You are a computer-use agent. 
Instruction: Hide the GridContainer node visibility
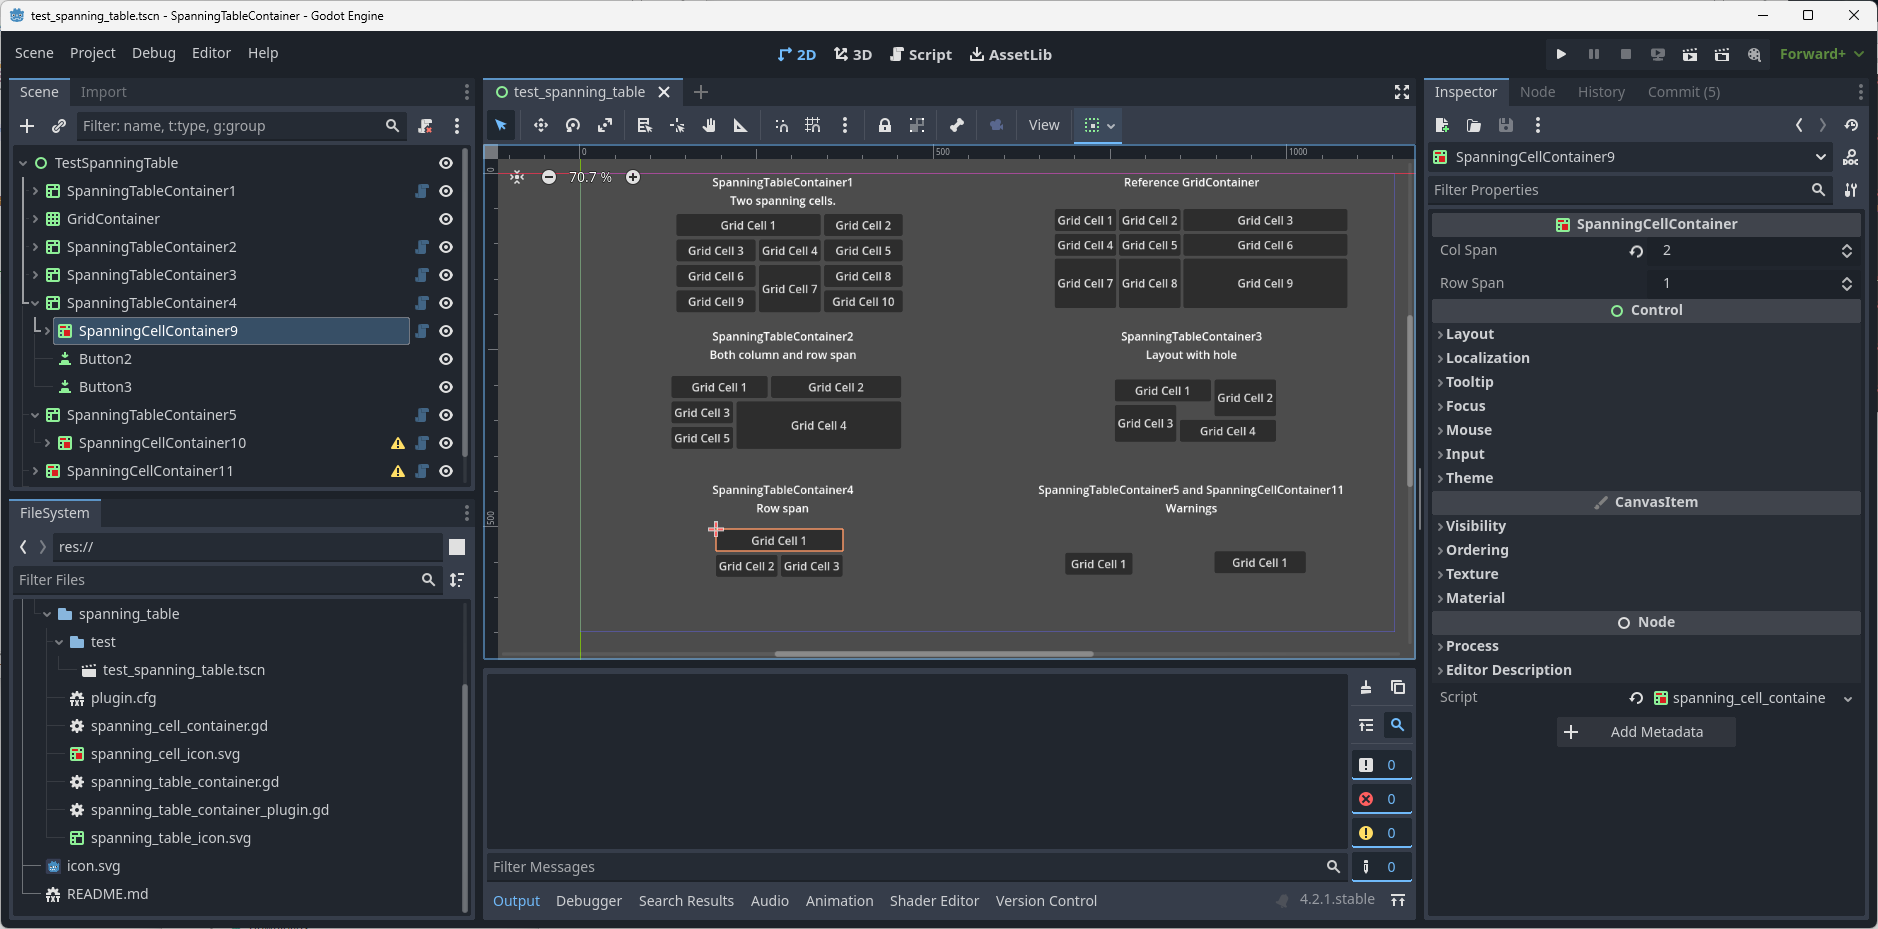pyautogui.click(x=446, y=219)
